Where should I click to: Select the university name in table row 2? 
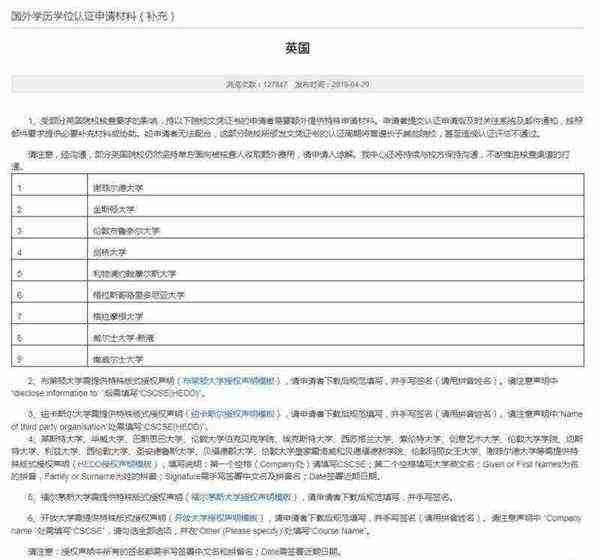pos(114,210)
